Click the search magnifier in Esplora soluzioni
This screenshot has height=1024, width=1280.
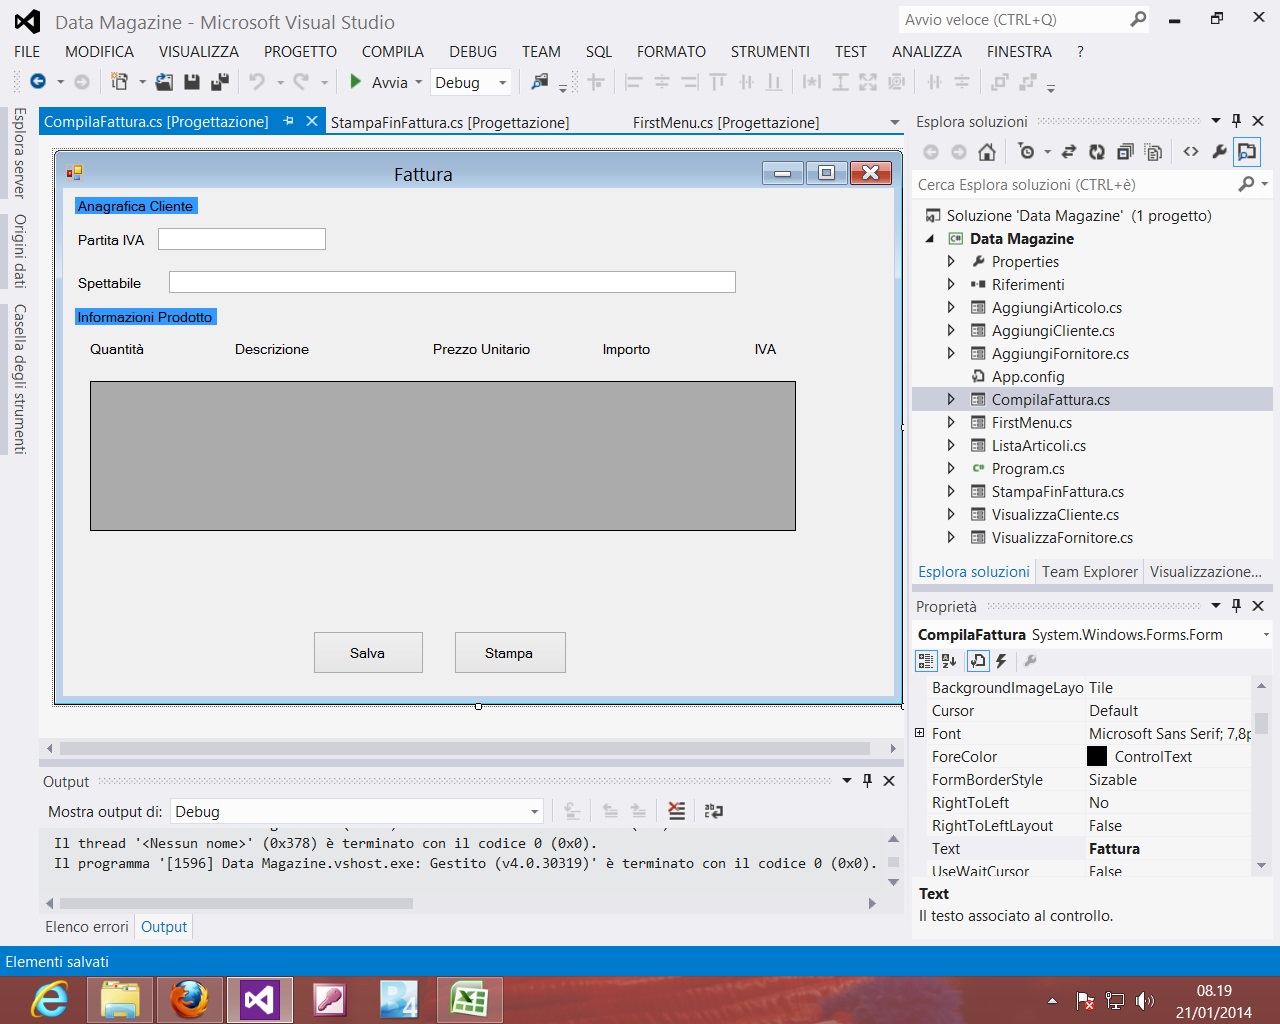click(1246, 184)
